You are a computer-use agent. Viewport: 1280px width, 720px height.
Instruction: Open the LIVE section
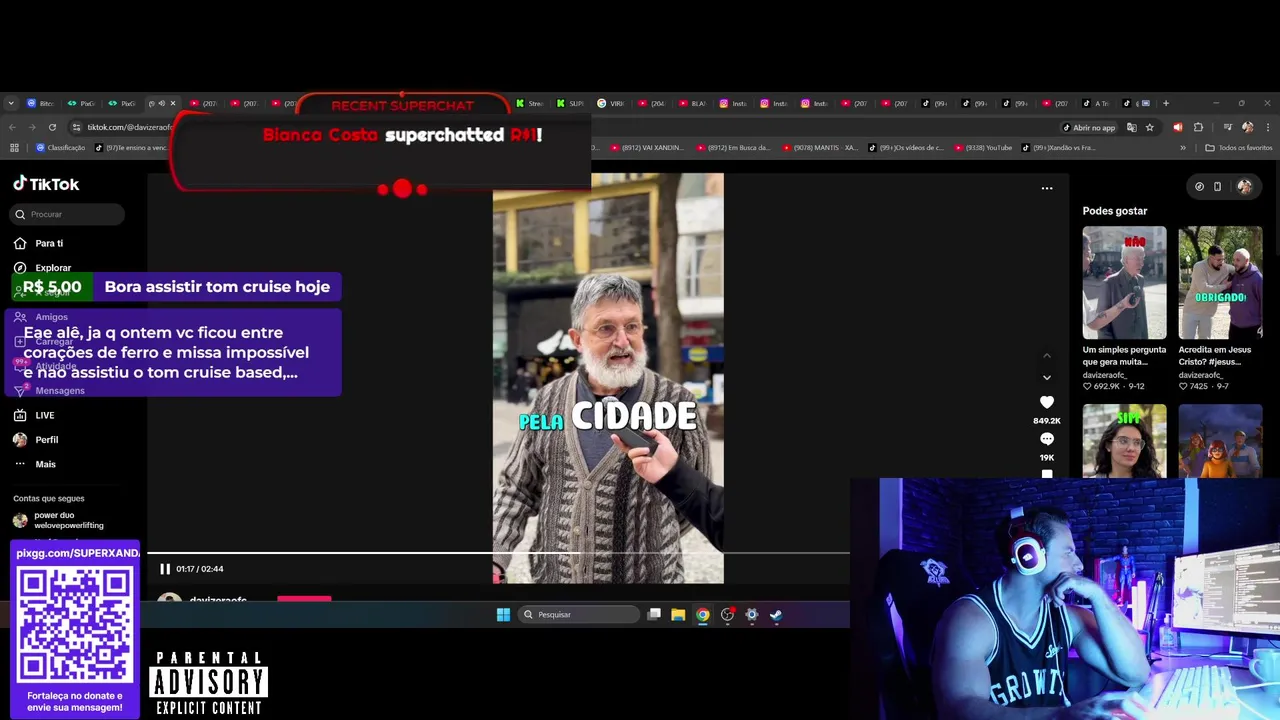(34, 415)
